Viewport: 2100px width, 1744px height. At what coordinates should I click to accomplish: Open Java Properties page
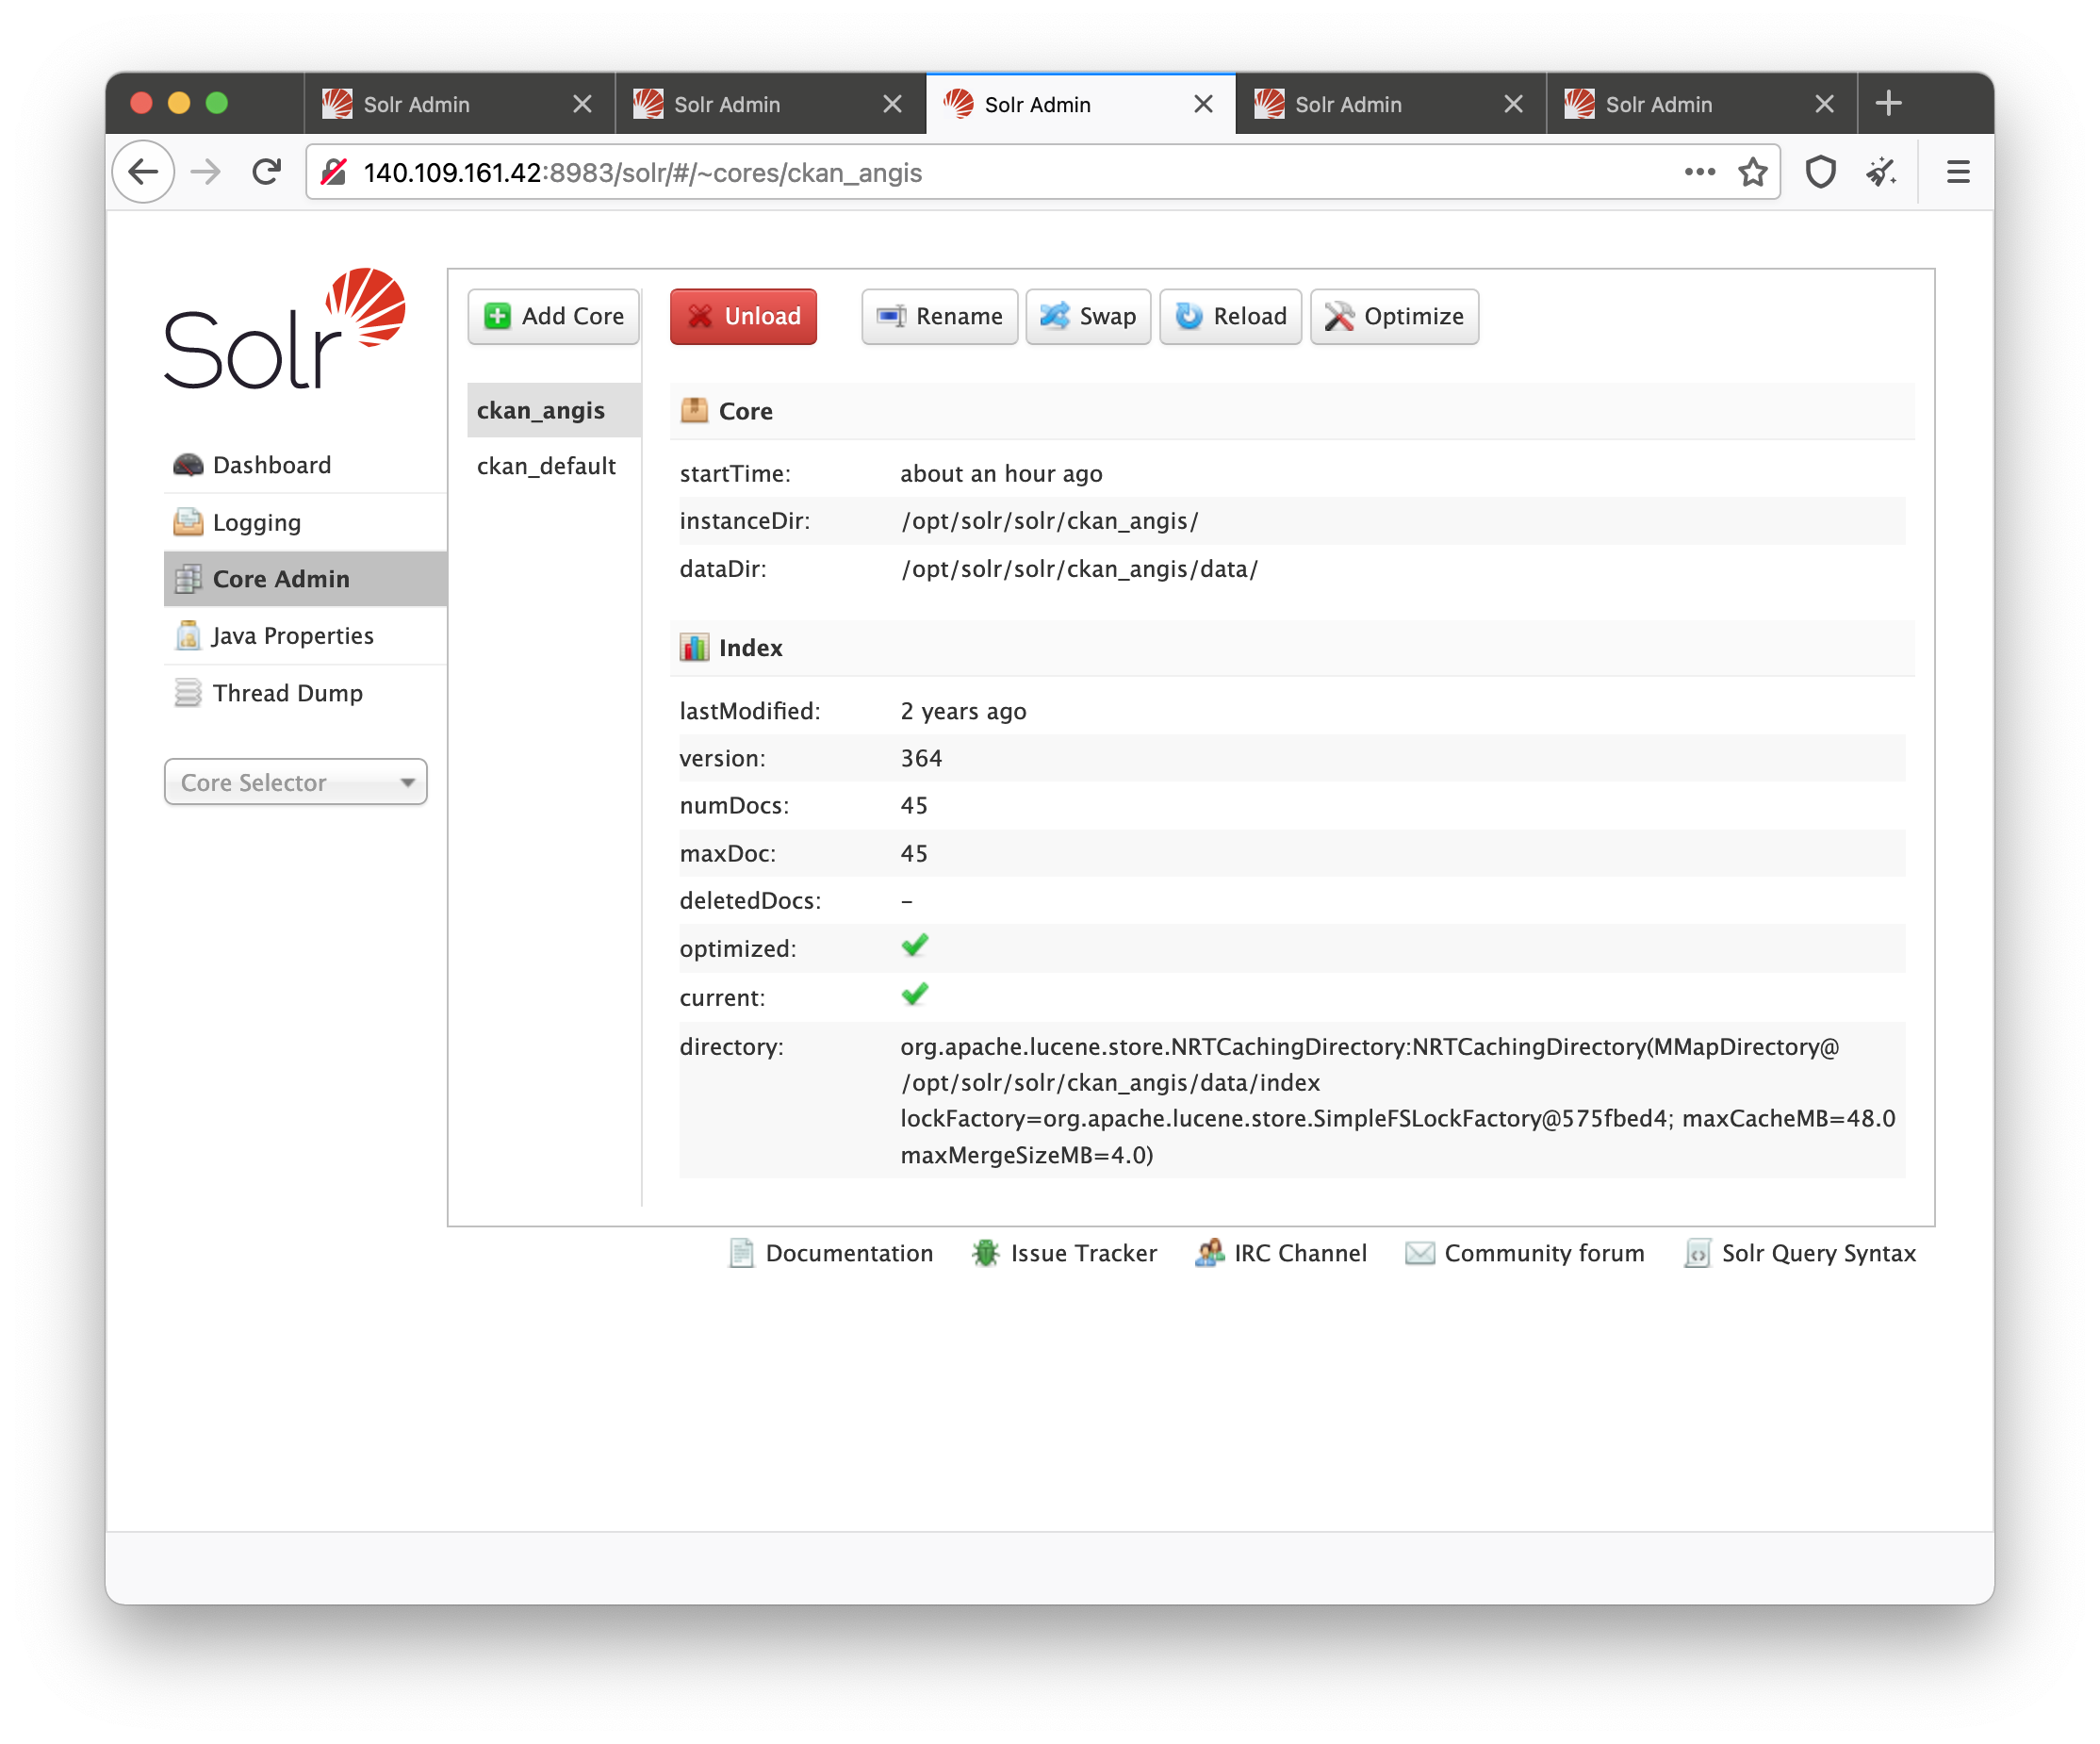pos(305,636)
